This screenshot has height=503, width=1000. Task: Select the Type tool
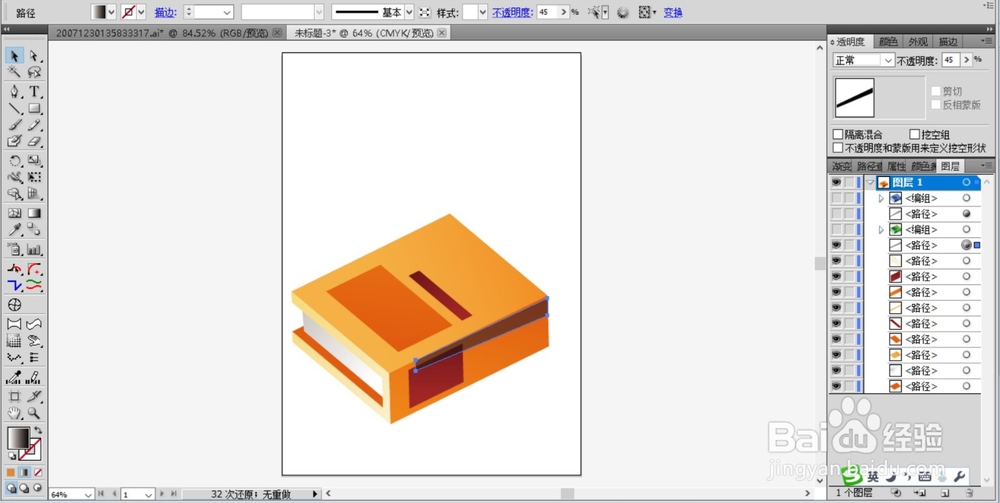click(34, 91)
